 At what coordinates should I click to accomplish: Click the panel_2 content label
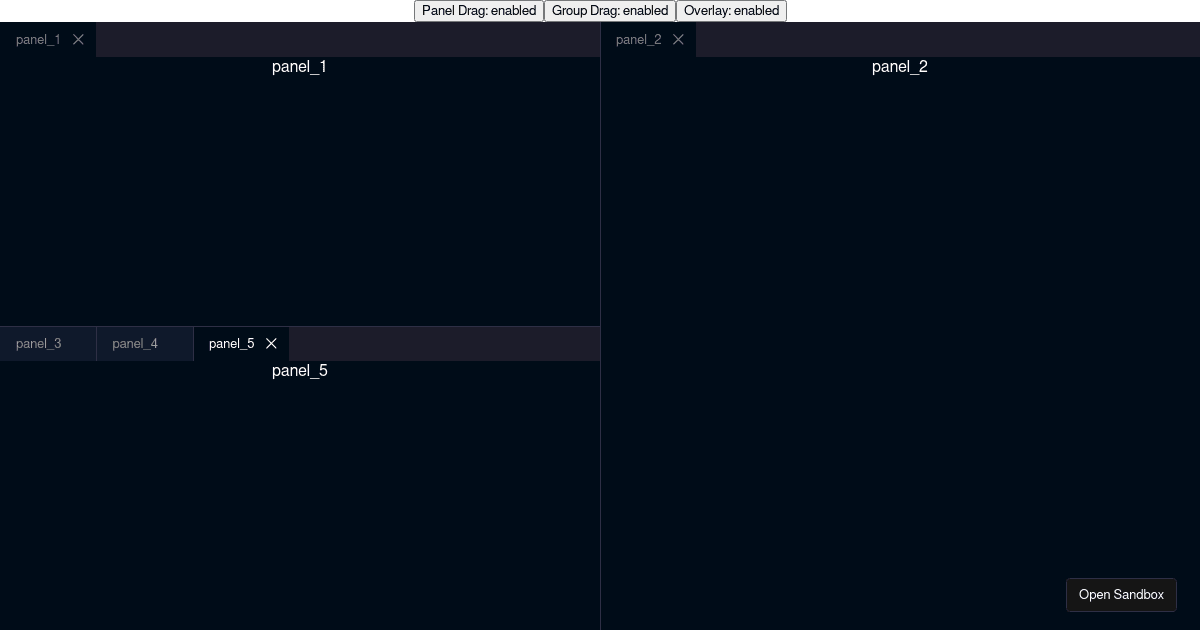900,67
